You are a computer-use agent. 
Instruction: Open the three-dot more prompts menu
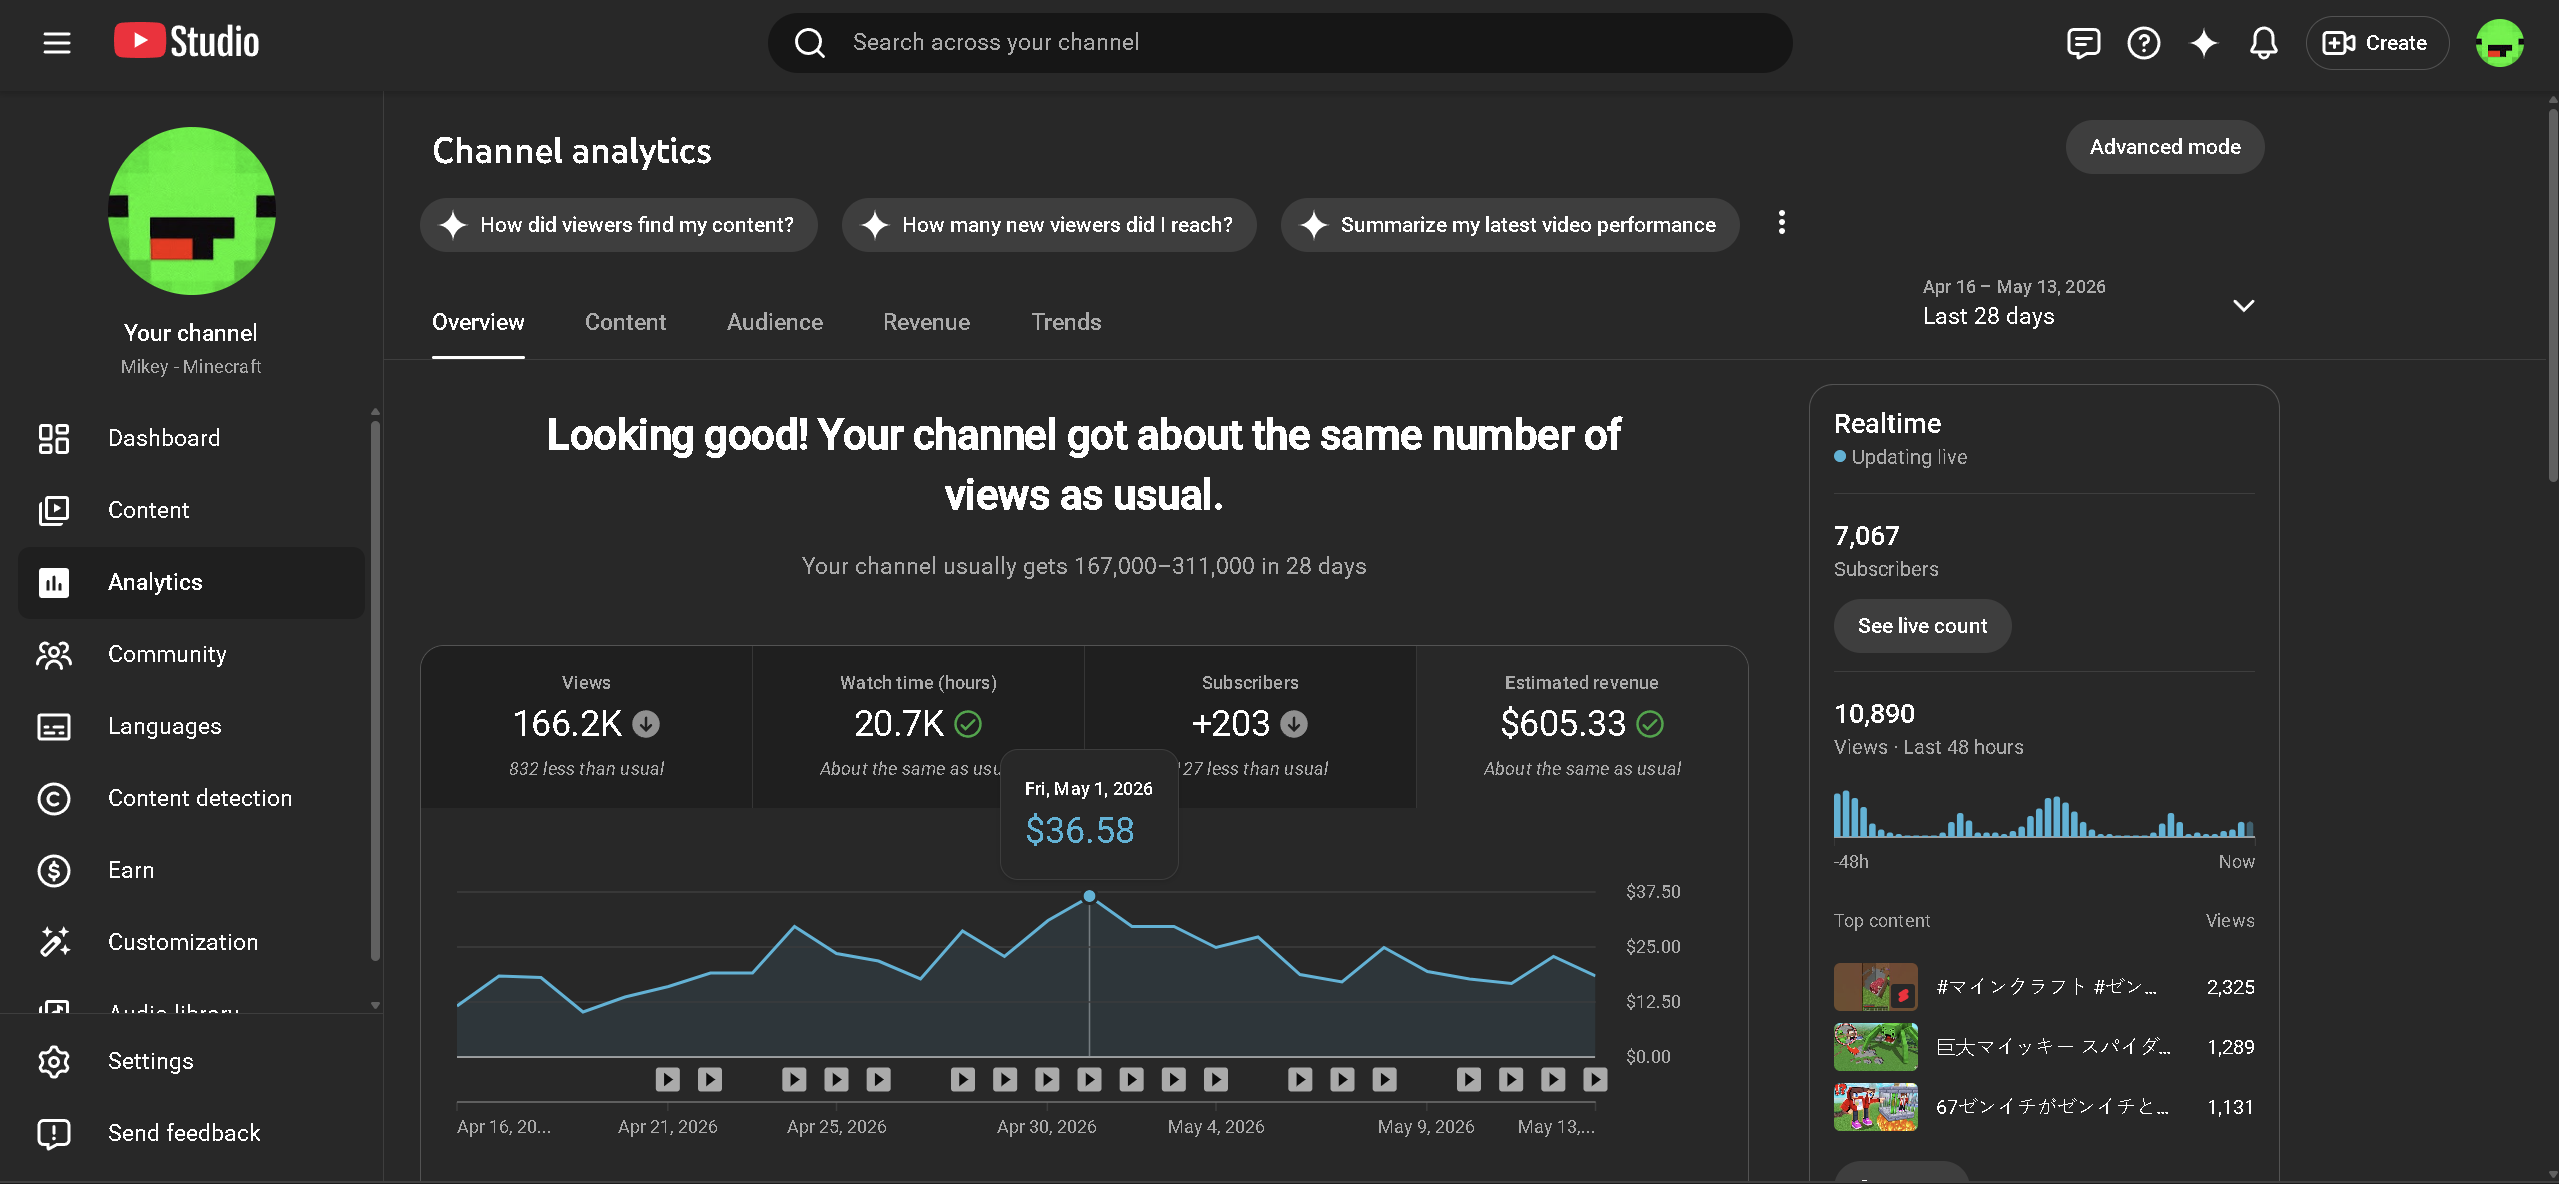pos(1781,223)
